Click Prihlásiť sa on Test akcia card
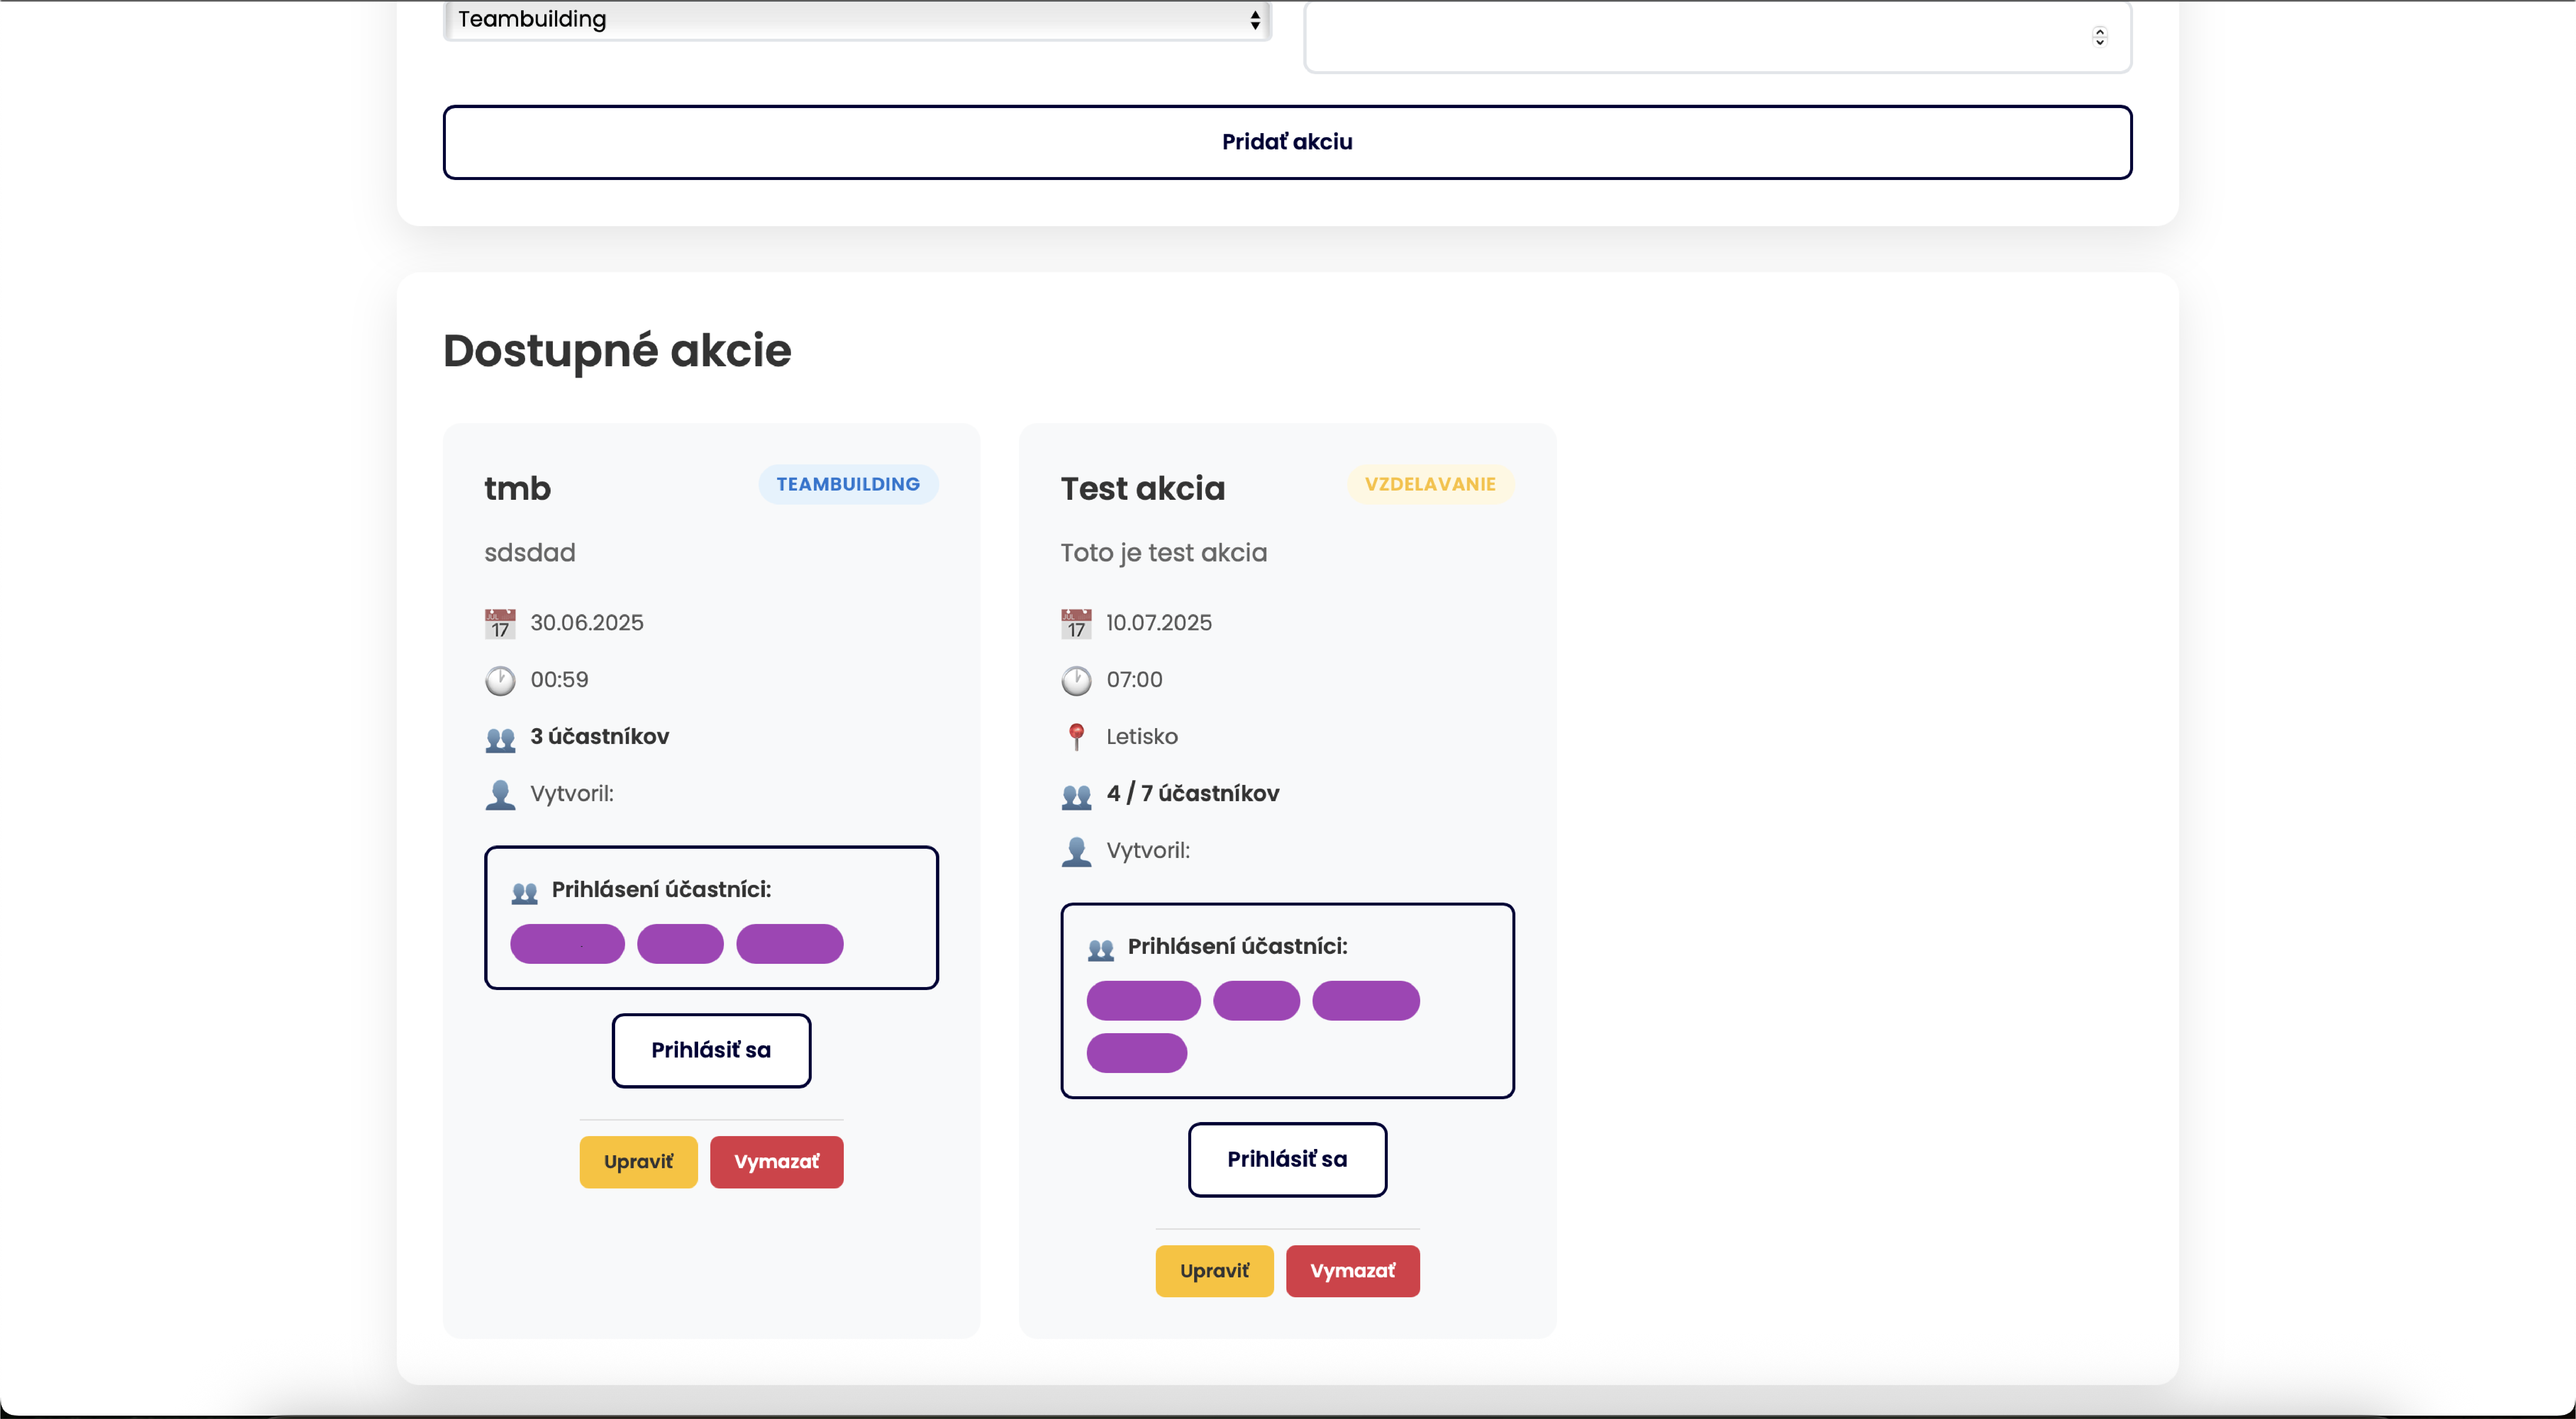This screenshot has height=1419, width=2576. pyautogui.click(x=1287, y=1159)
